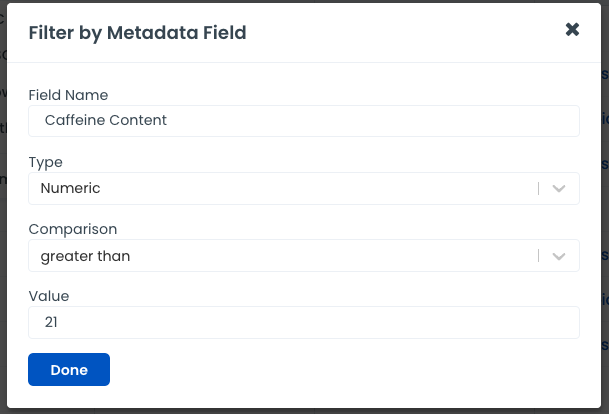Viewport: 609px width, 414px height.
Task: Open the Comparison dropdown arrow
Action: pos(559,256)
